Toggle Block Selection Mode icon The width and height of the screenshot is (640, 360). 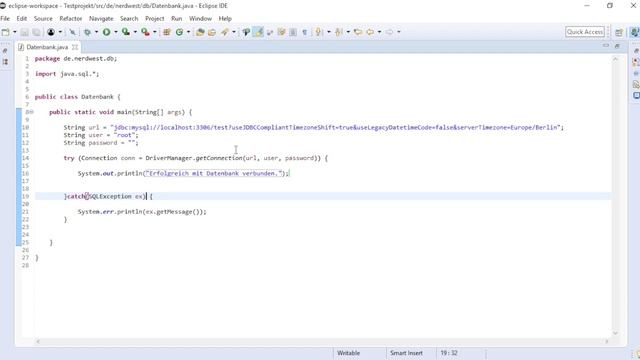click(293, 32)
